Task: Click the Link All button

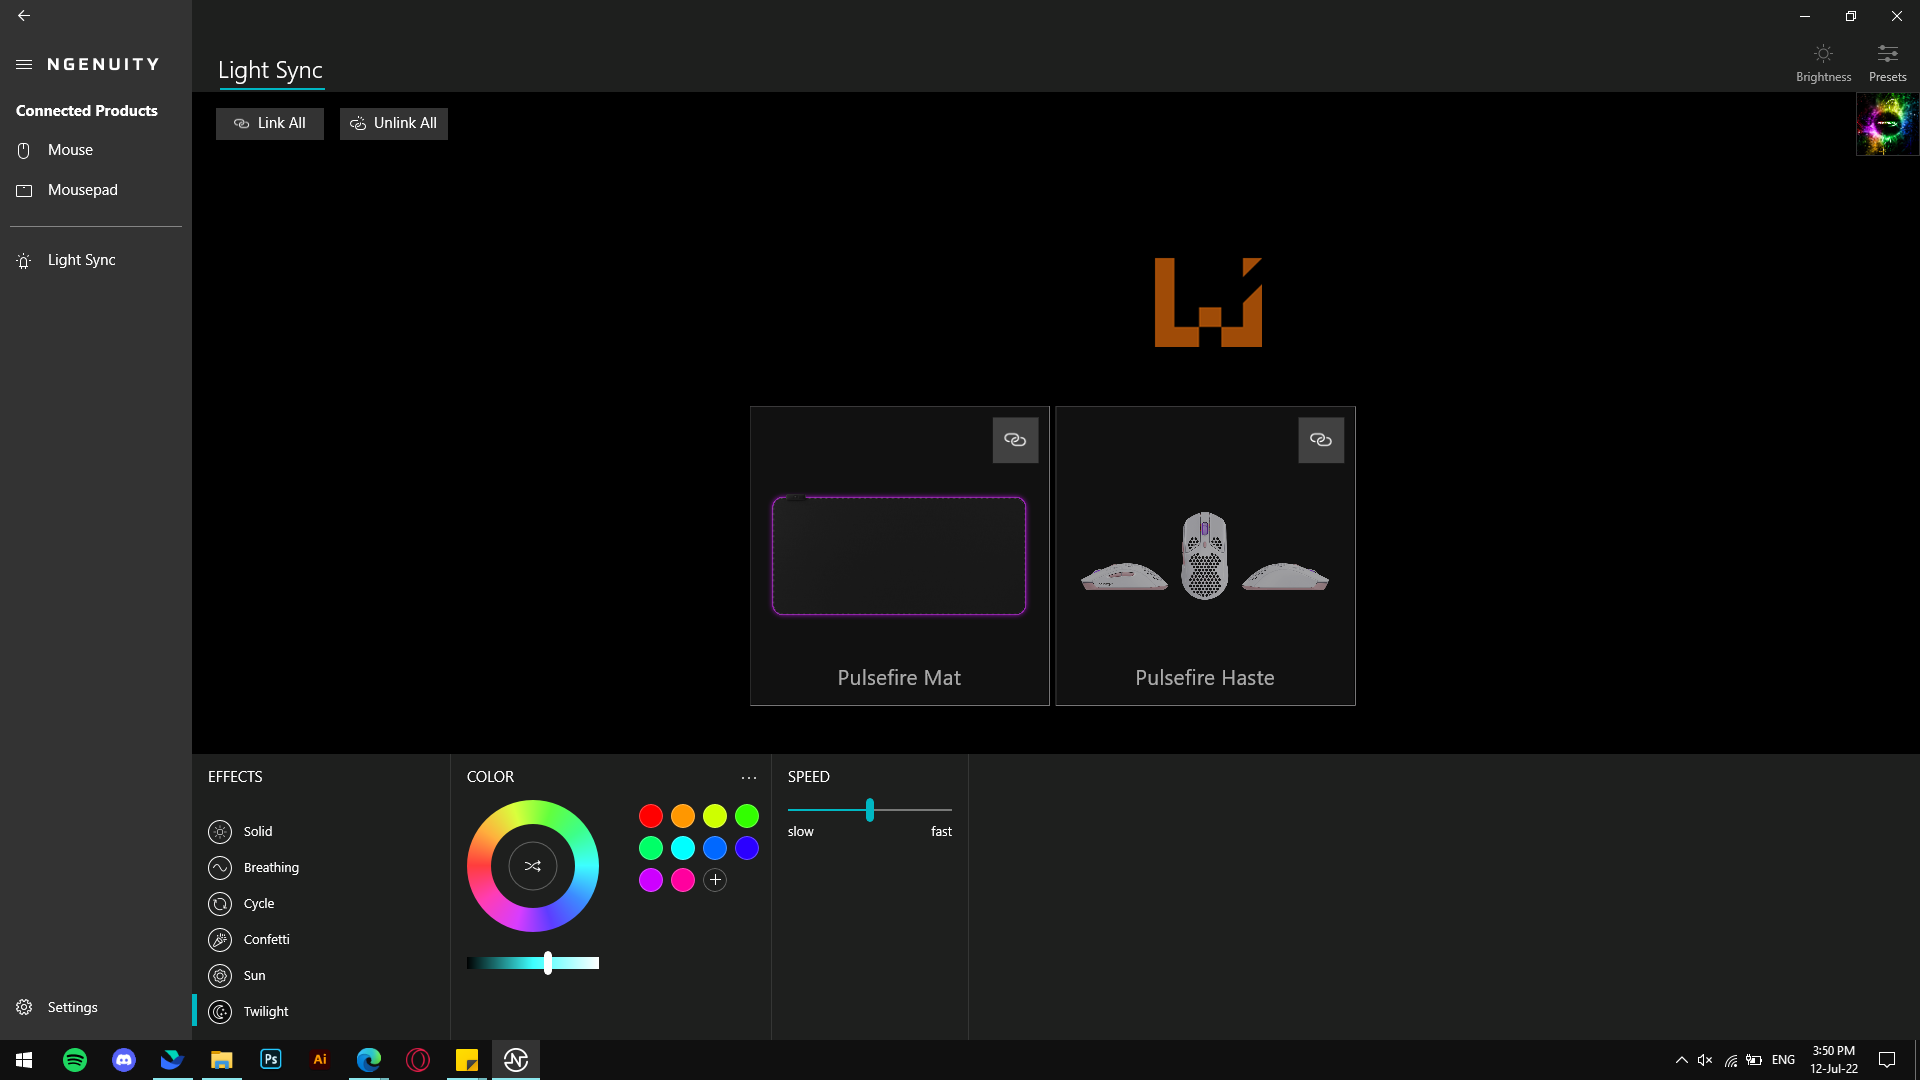Action: pyautogui.click(x=270, y=124)
